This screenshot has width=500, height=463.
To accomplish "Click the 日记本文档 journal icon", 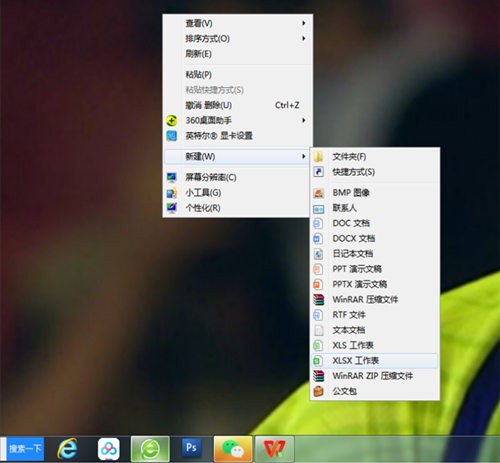I will pos(318,254).
